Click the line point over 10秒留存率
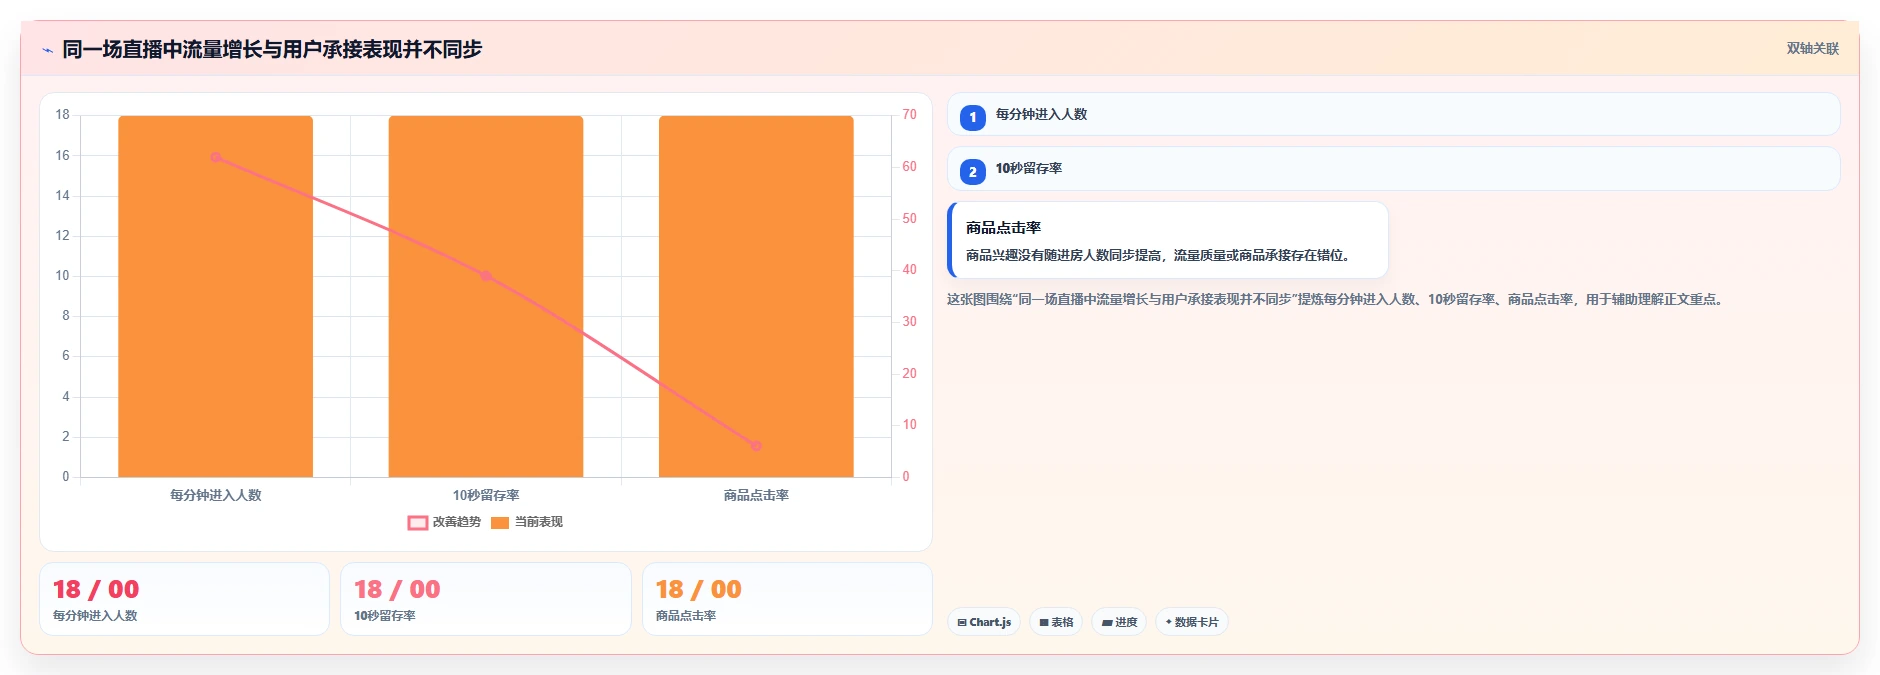Image resolution: width=1880 pixels, height=675 pixels. click(x=486, y=276)
